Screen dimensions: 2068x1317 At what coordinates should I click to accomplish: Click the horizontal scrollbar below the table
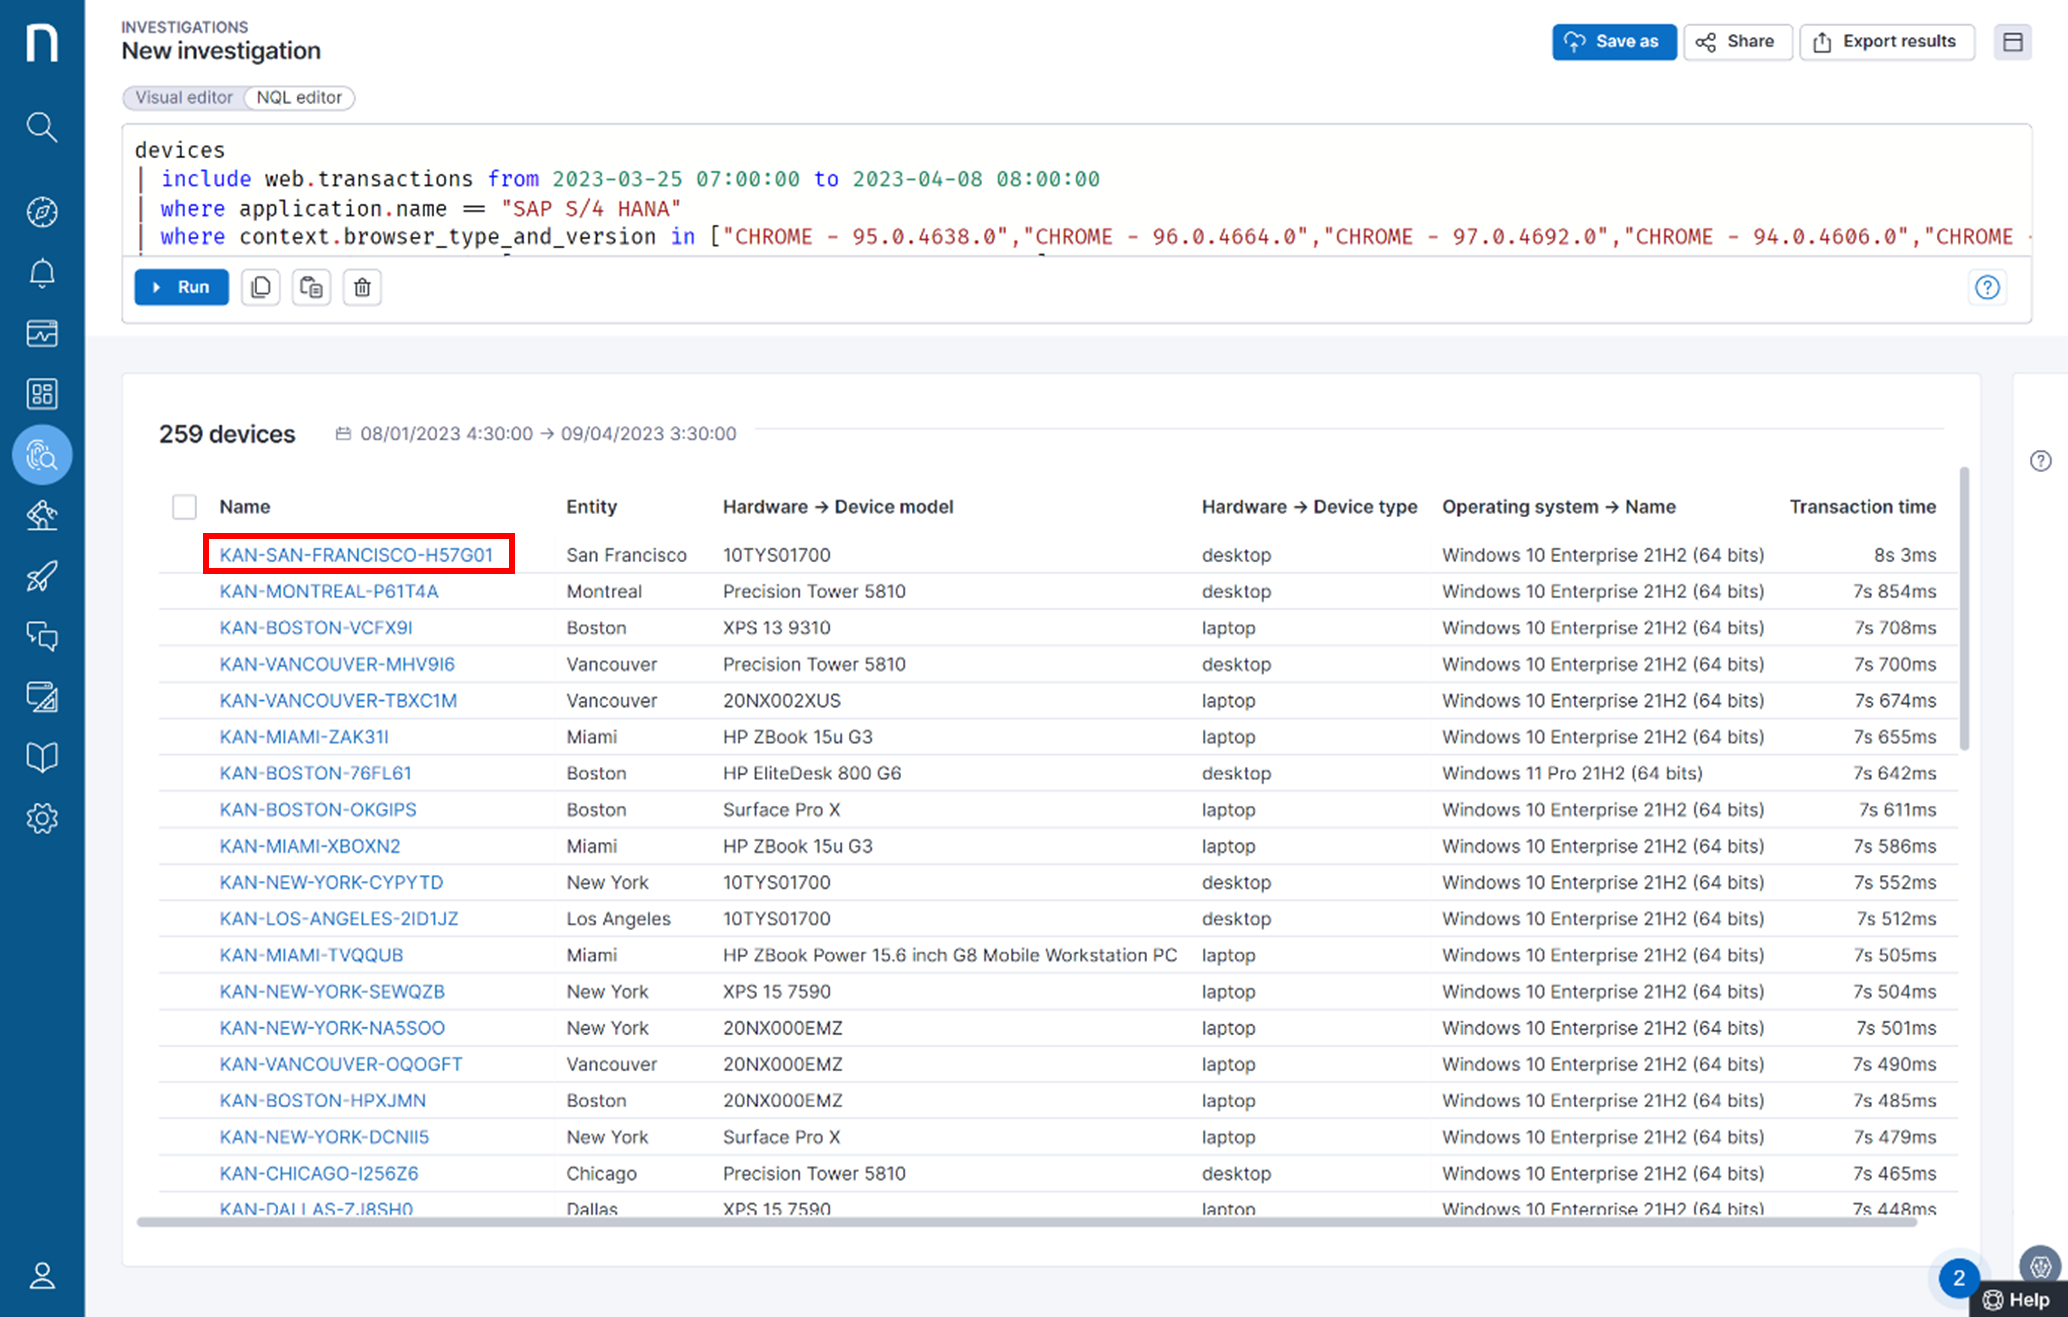[1026, 1222]
